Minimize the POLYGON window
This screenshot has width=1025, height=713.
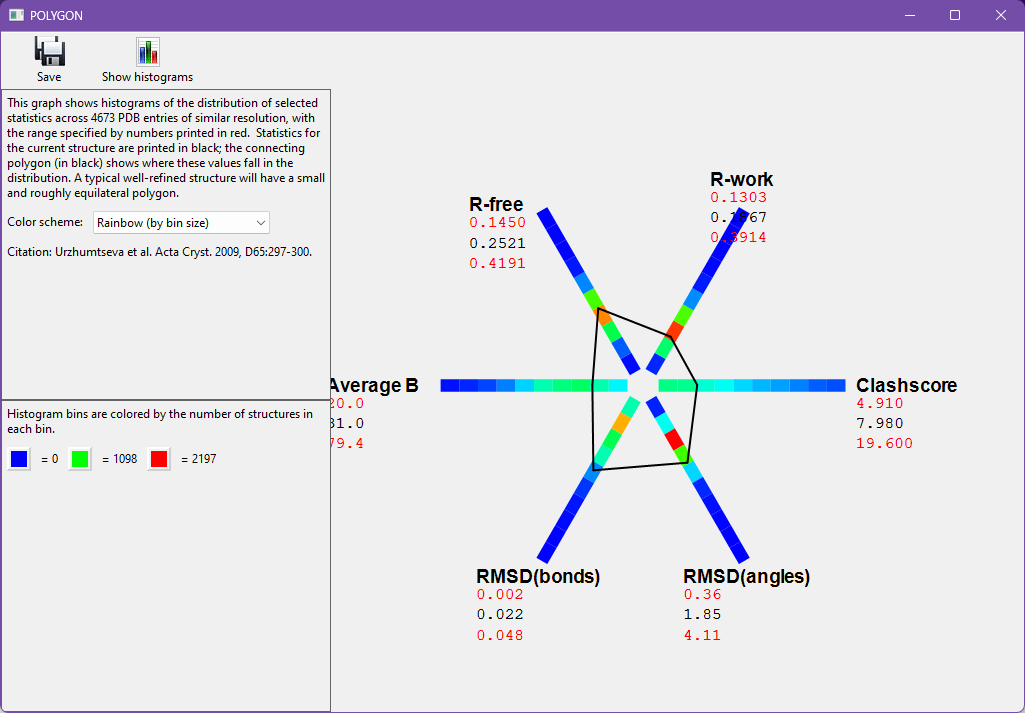[x=910, y=15]
